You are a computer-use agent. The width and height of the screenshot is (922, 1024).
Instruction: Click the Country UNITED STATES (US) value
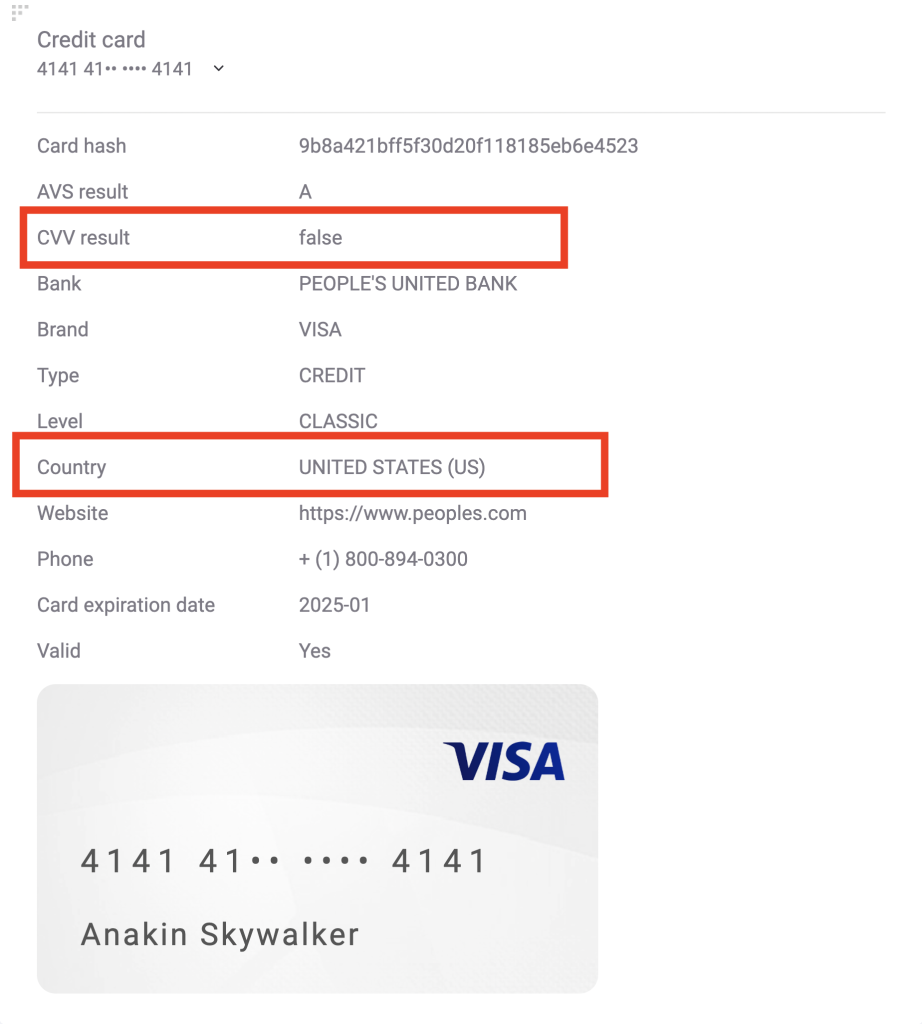pyautogui.click(x=392, y=468)
